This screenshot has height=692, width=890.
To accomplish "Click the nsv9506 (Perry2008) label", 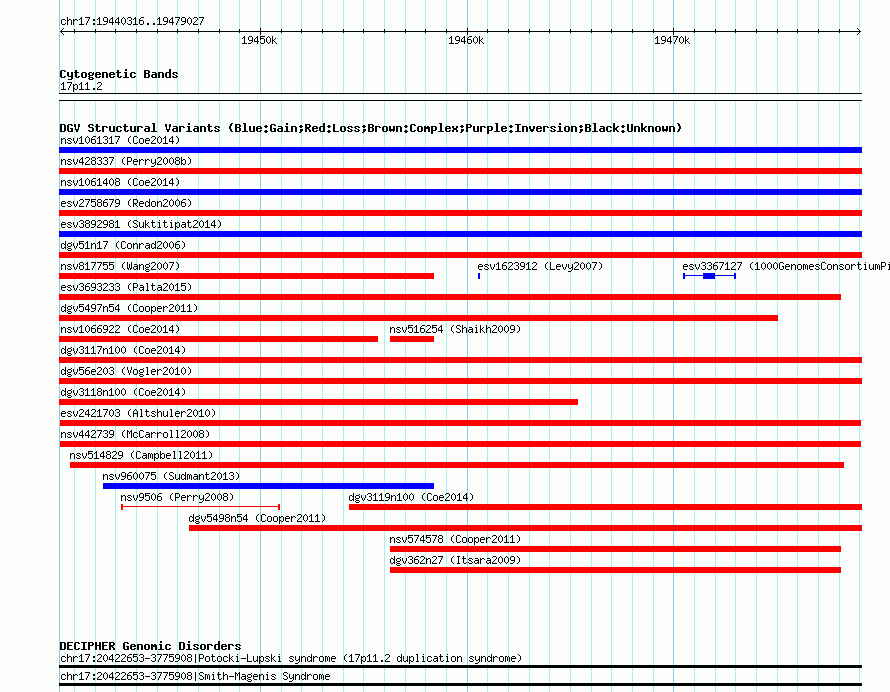I will (177, 497).
